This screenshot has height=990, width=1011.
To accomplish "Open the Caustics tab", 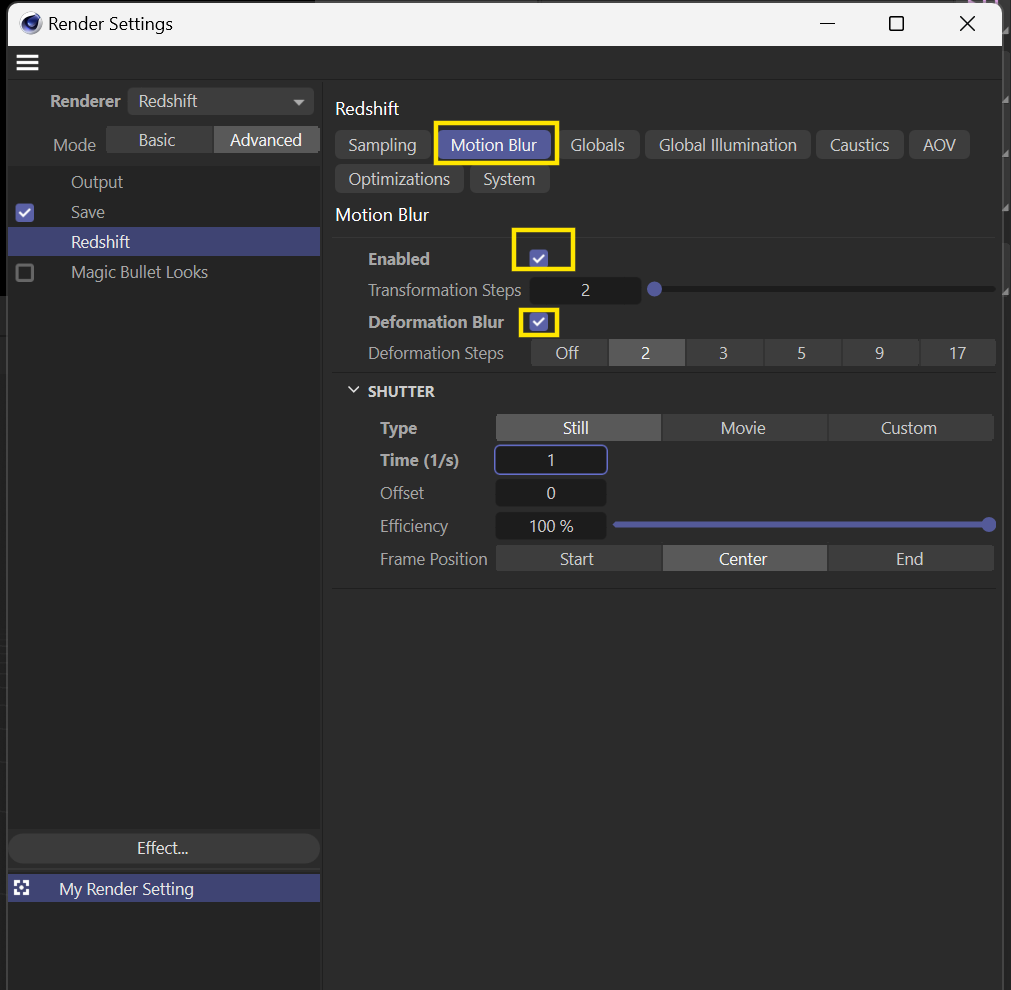I will pyautogui.click(x=859, y=145).
